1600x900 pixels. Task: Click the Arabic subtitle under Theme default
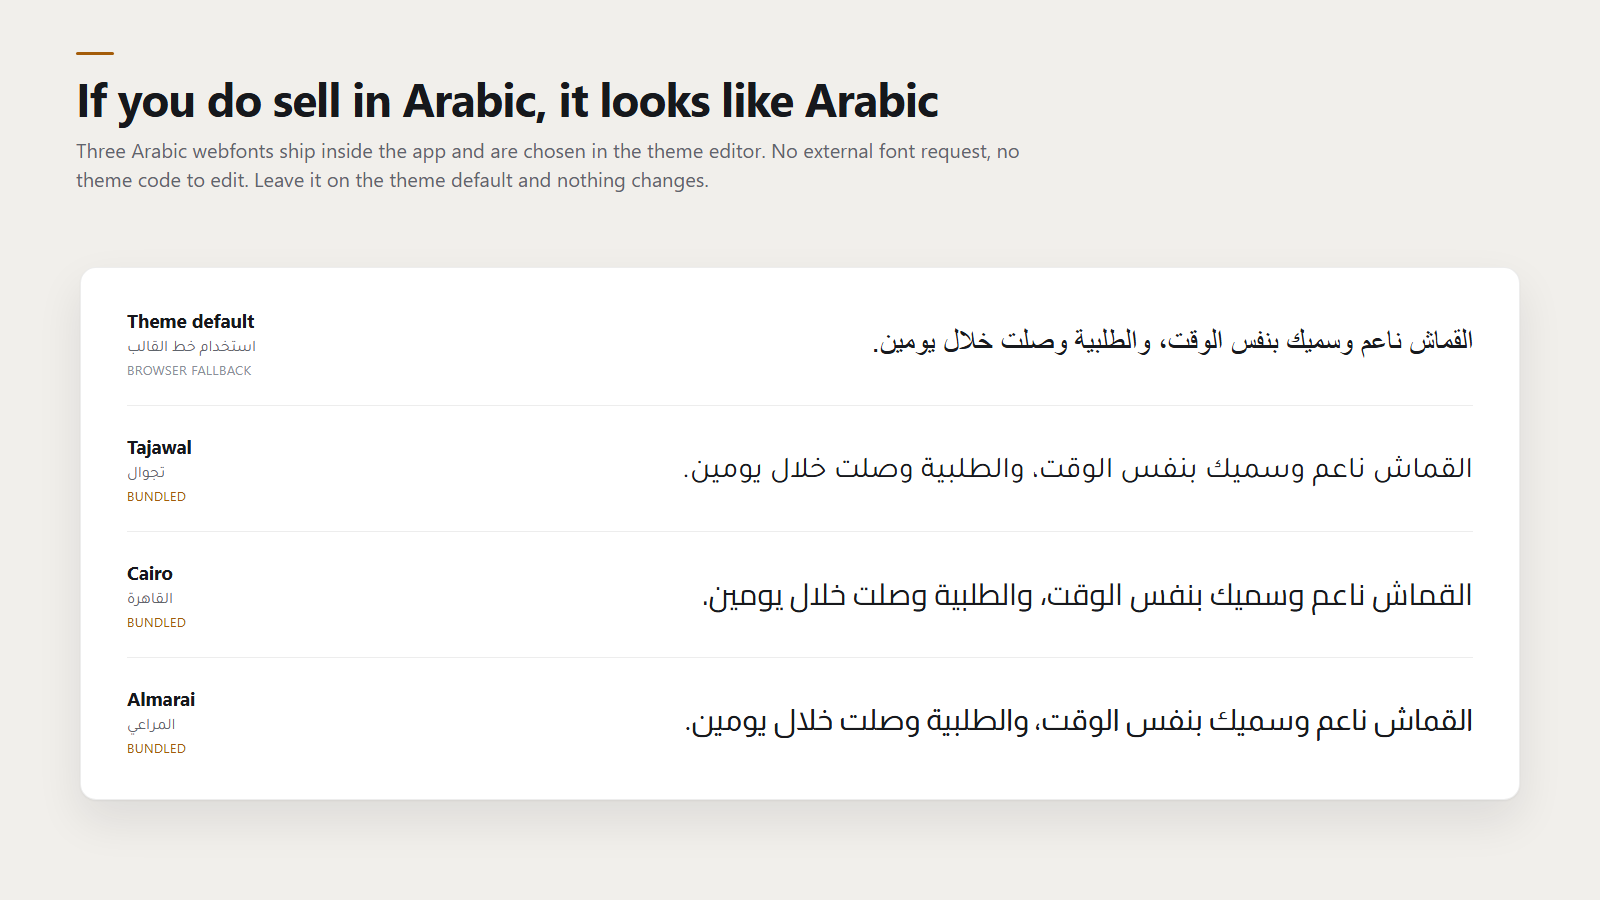point(191,346)
